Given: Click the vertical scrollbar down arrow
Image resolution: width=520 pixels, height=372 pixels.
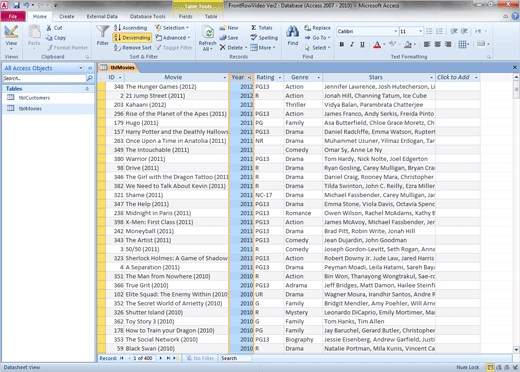Looking at the screenshot, I should (x=516, y=350).
